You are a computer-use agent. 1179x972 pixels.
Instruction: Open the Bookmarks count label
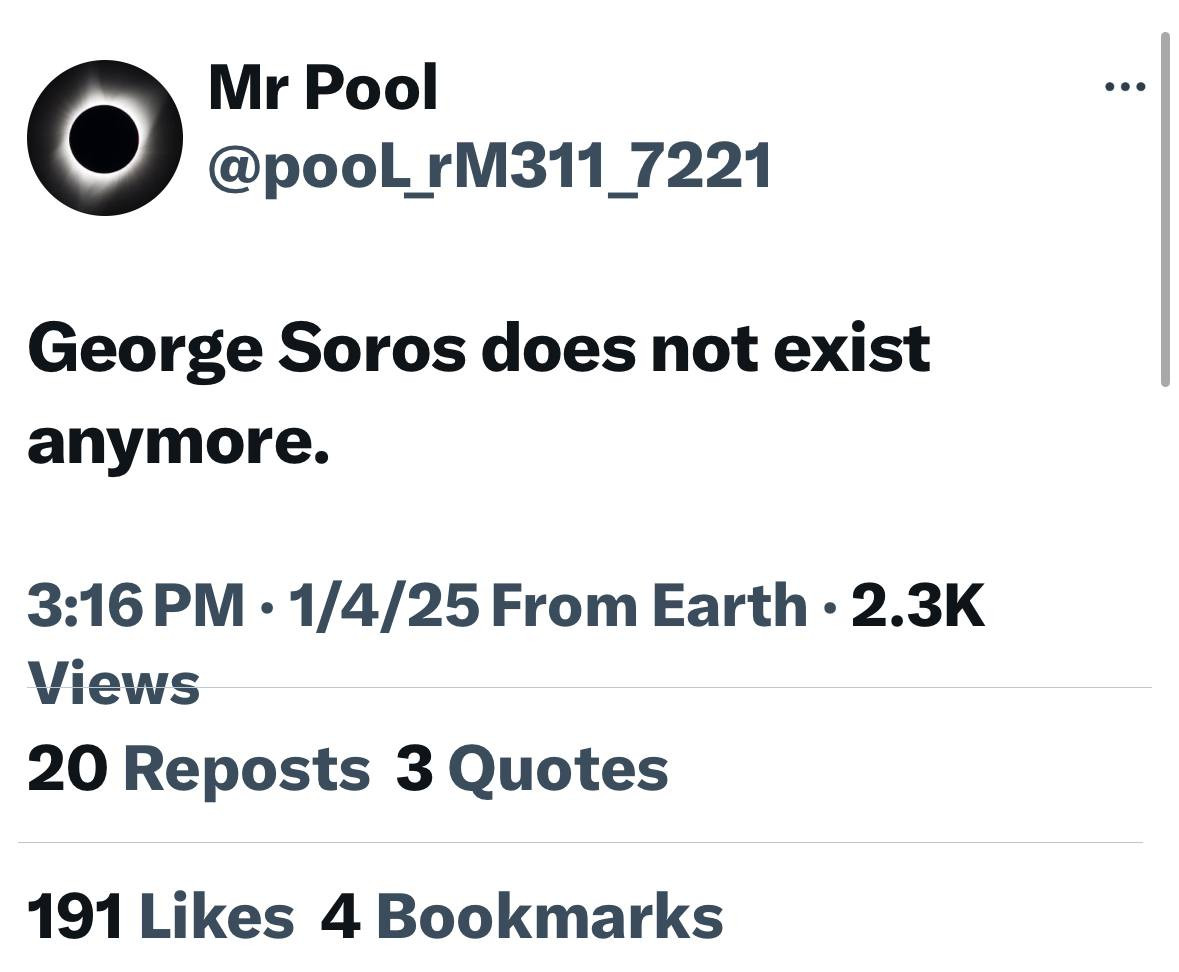(x=550, y=916)
